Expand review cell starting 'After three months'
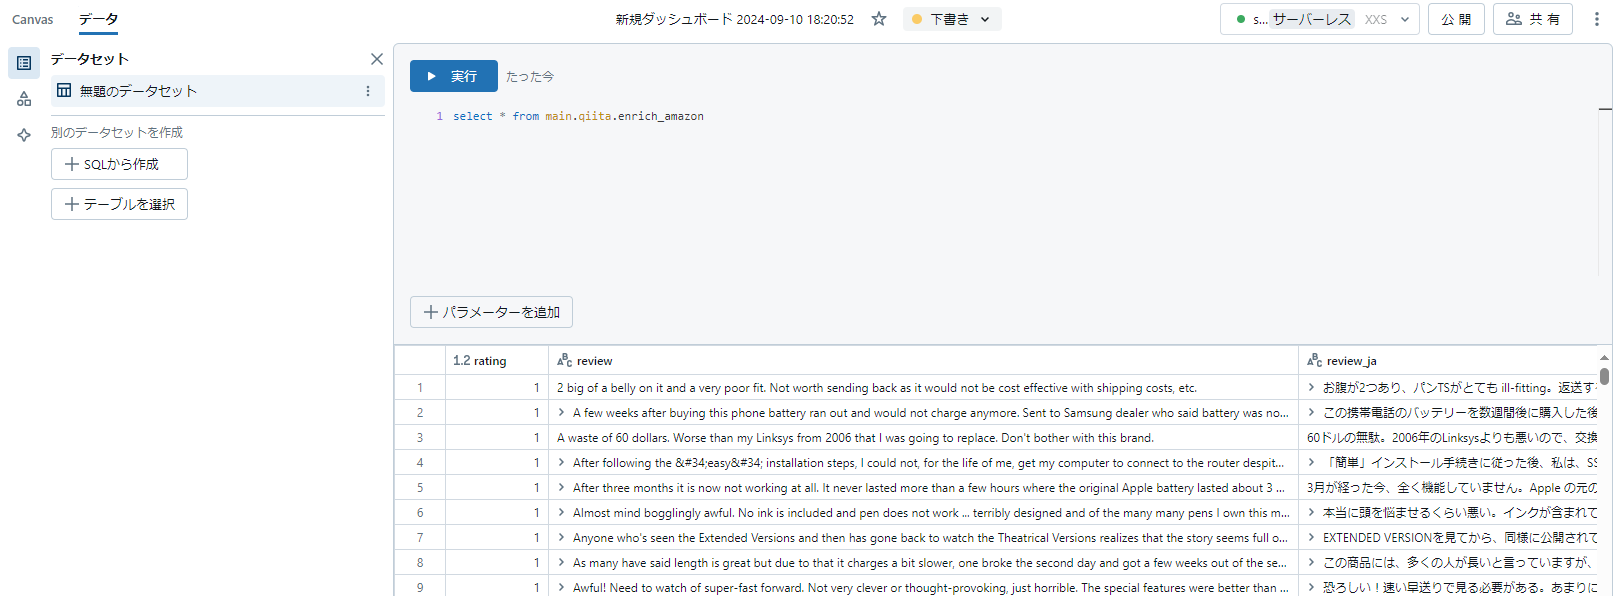This screenshot has width=1620, height=596. (x=562, y=487)
